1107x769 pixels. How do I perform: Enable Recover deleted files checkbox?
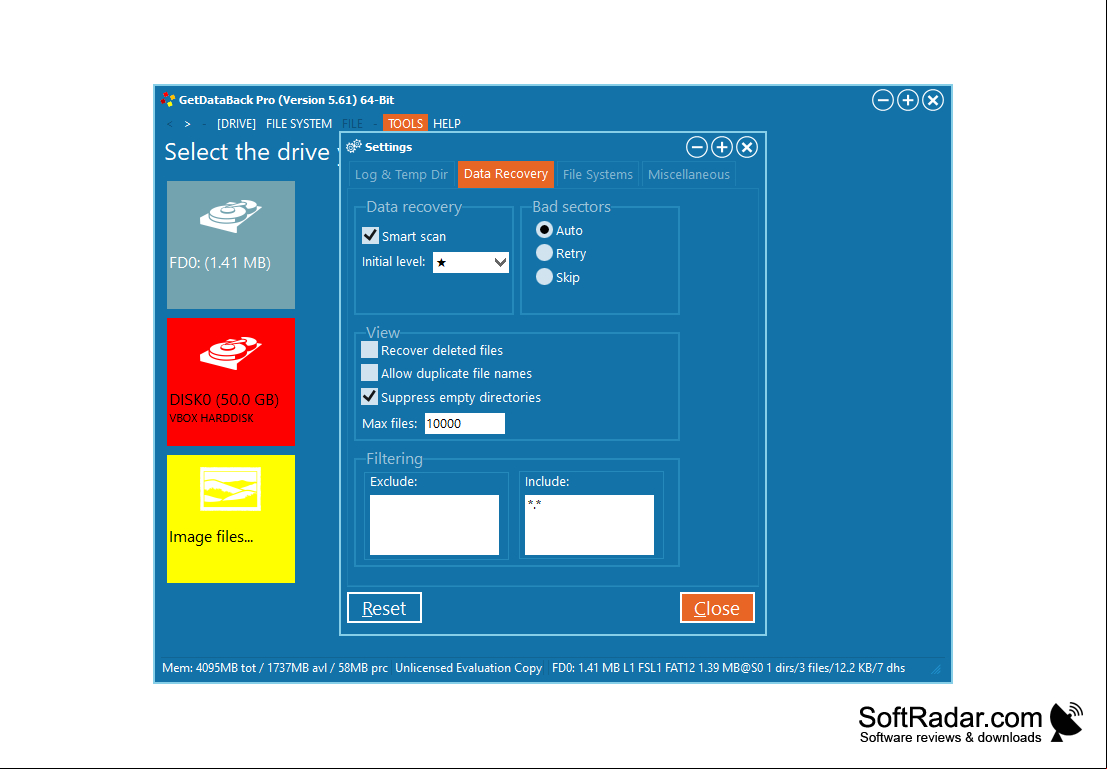369,350
